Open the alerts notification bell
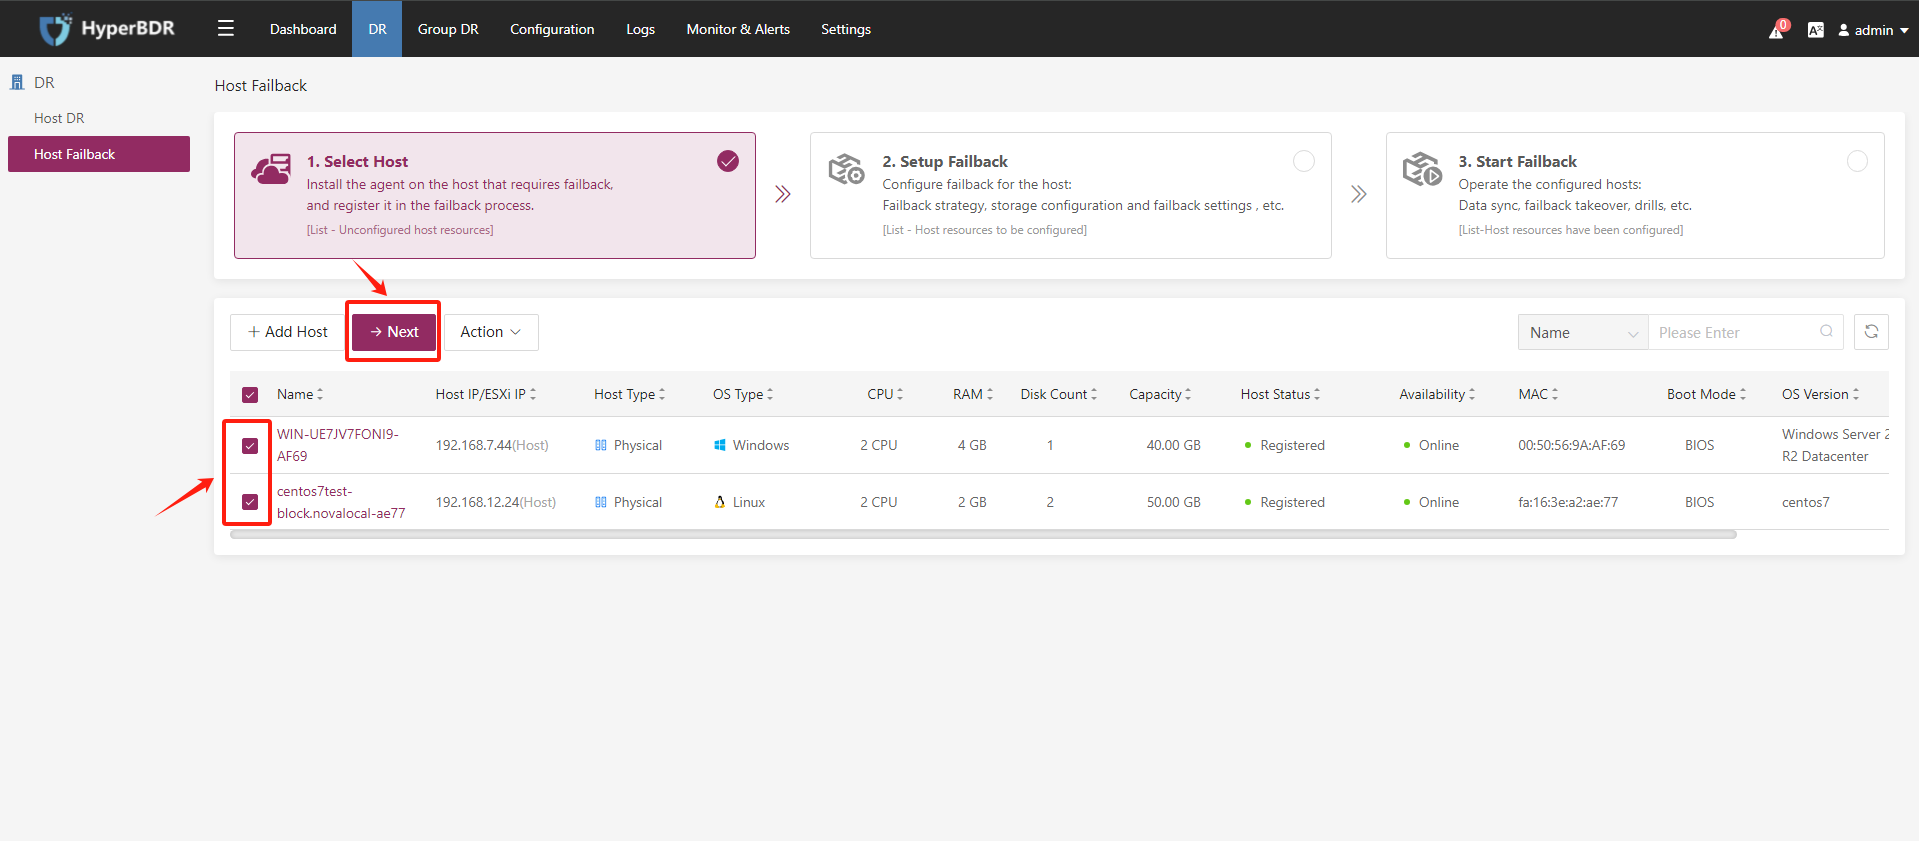1919x841 pixels. tap(1777, 30)
